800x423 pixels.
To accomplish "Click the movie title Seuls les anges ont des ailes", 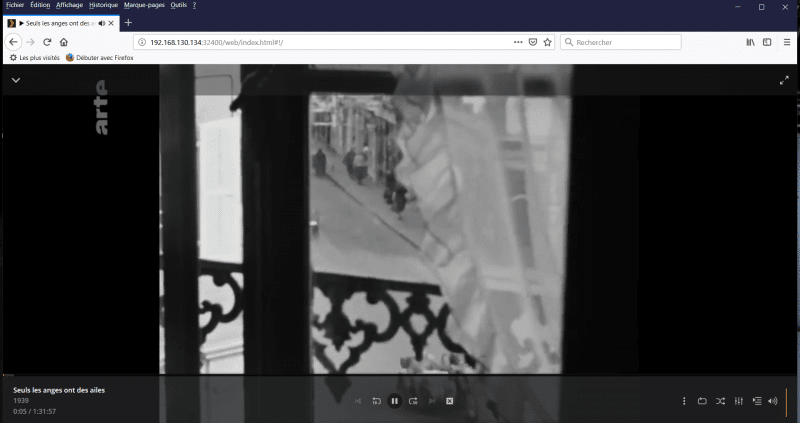I will pos(59,390).
